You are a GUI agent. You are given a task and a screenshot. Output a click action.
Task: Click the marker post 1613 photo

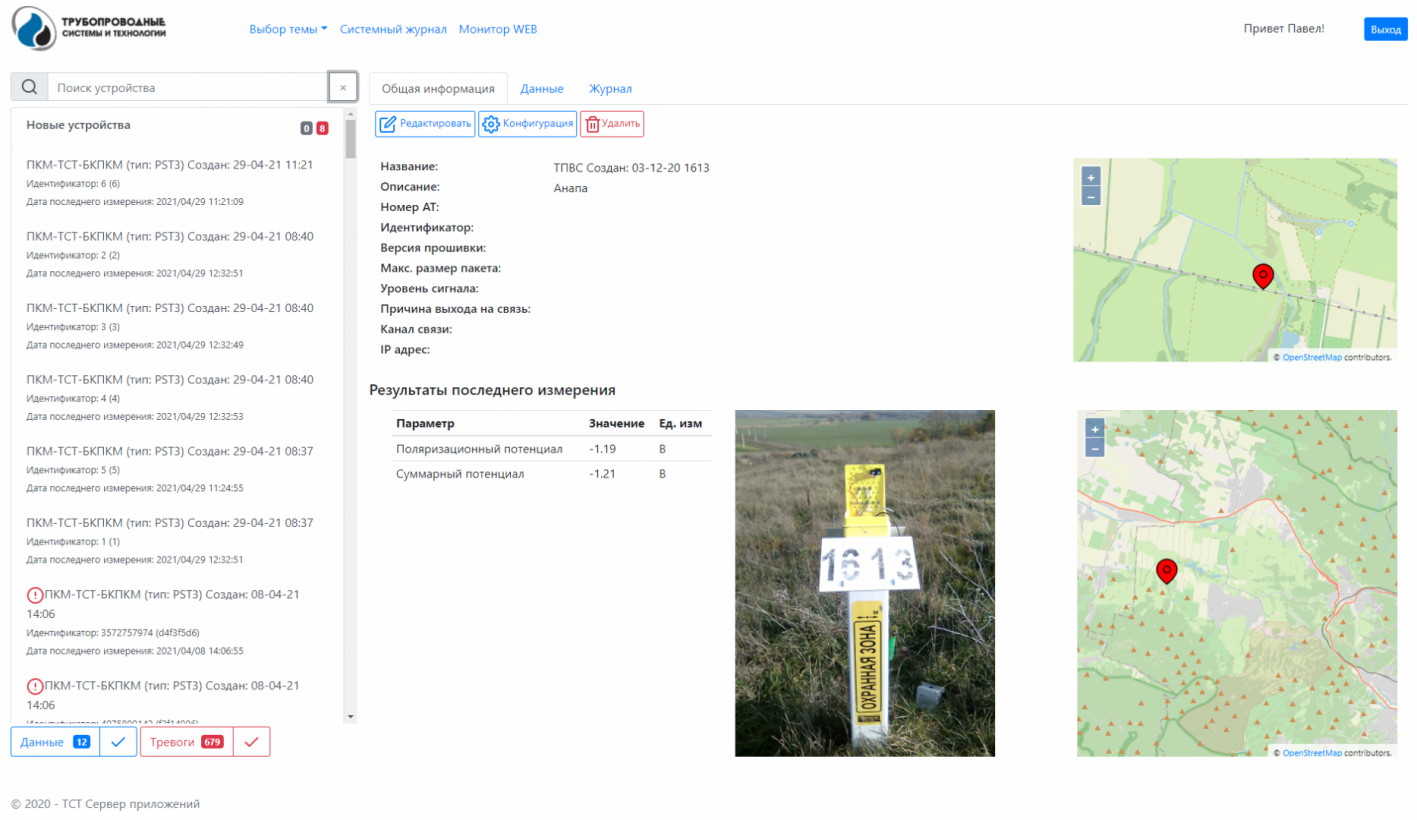865,583
